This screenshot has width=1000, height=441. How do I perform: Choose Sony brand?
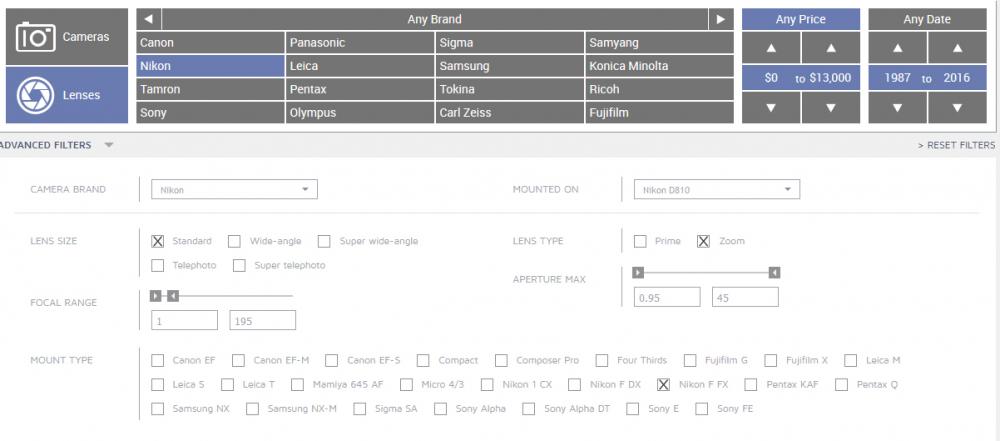210,112
